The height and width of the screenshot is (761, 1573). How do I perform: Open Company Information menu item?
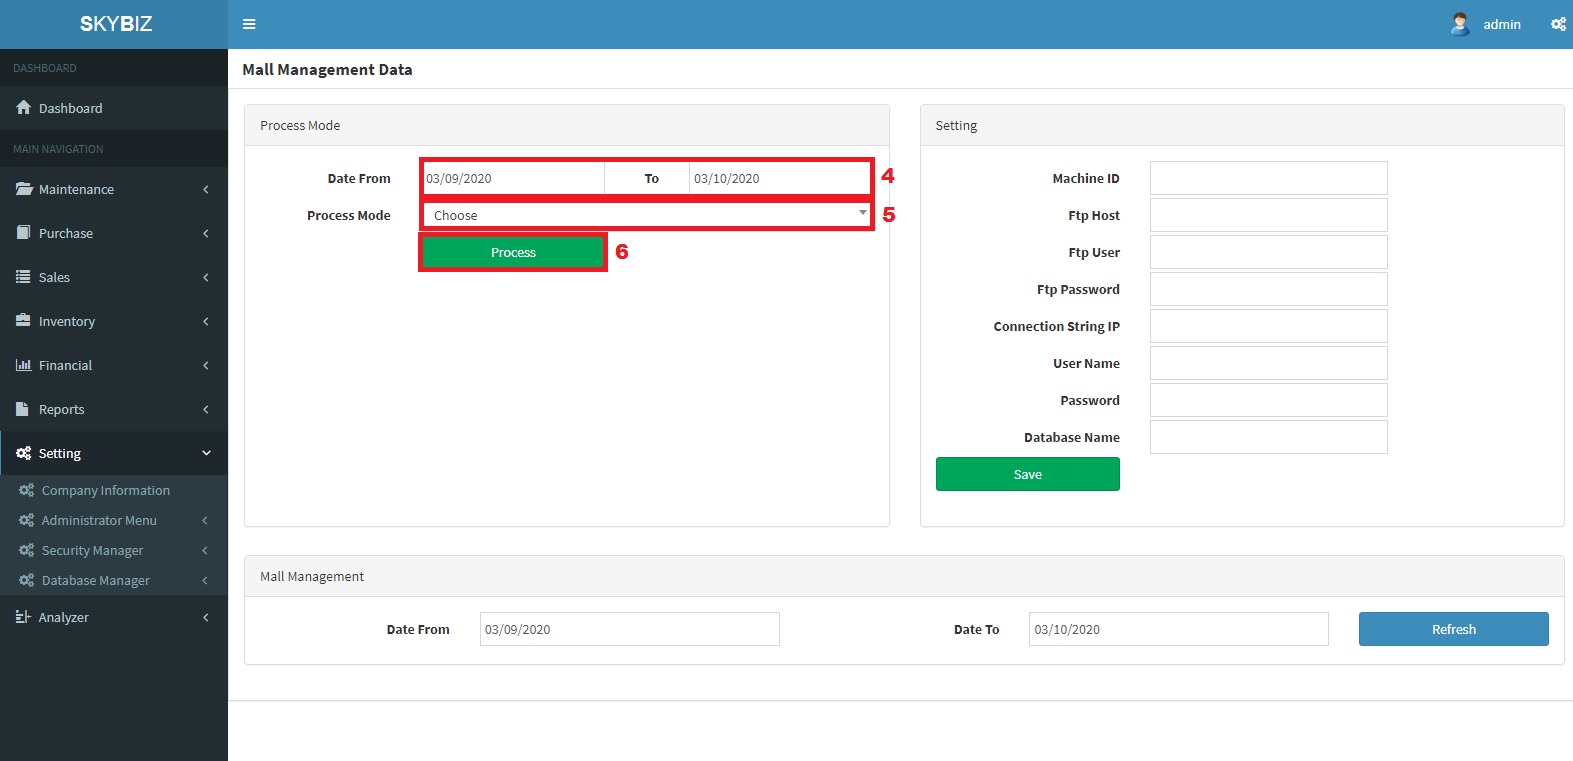tap(105, 490)
